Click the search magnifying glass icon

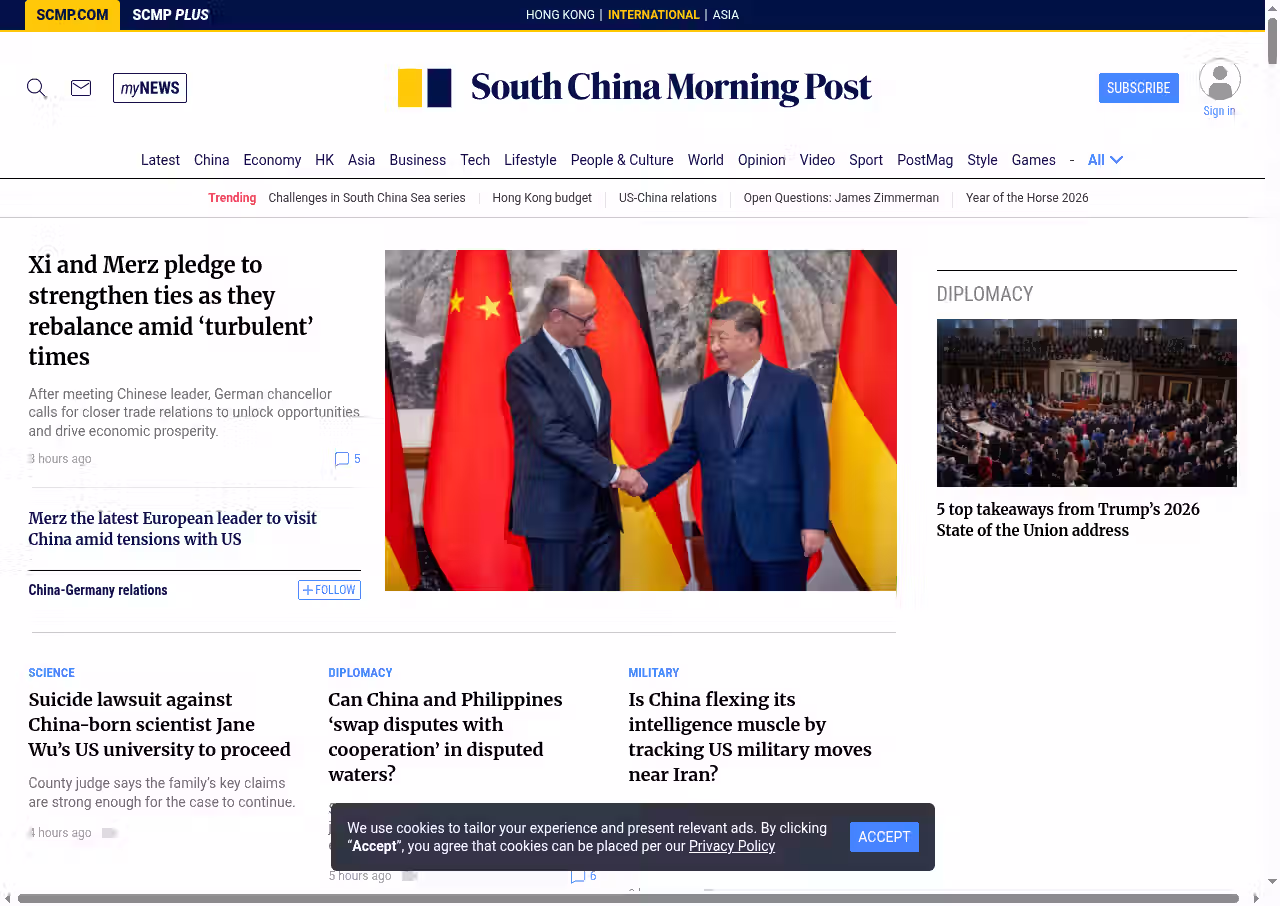tap(37, 88)
